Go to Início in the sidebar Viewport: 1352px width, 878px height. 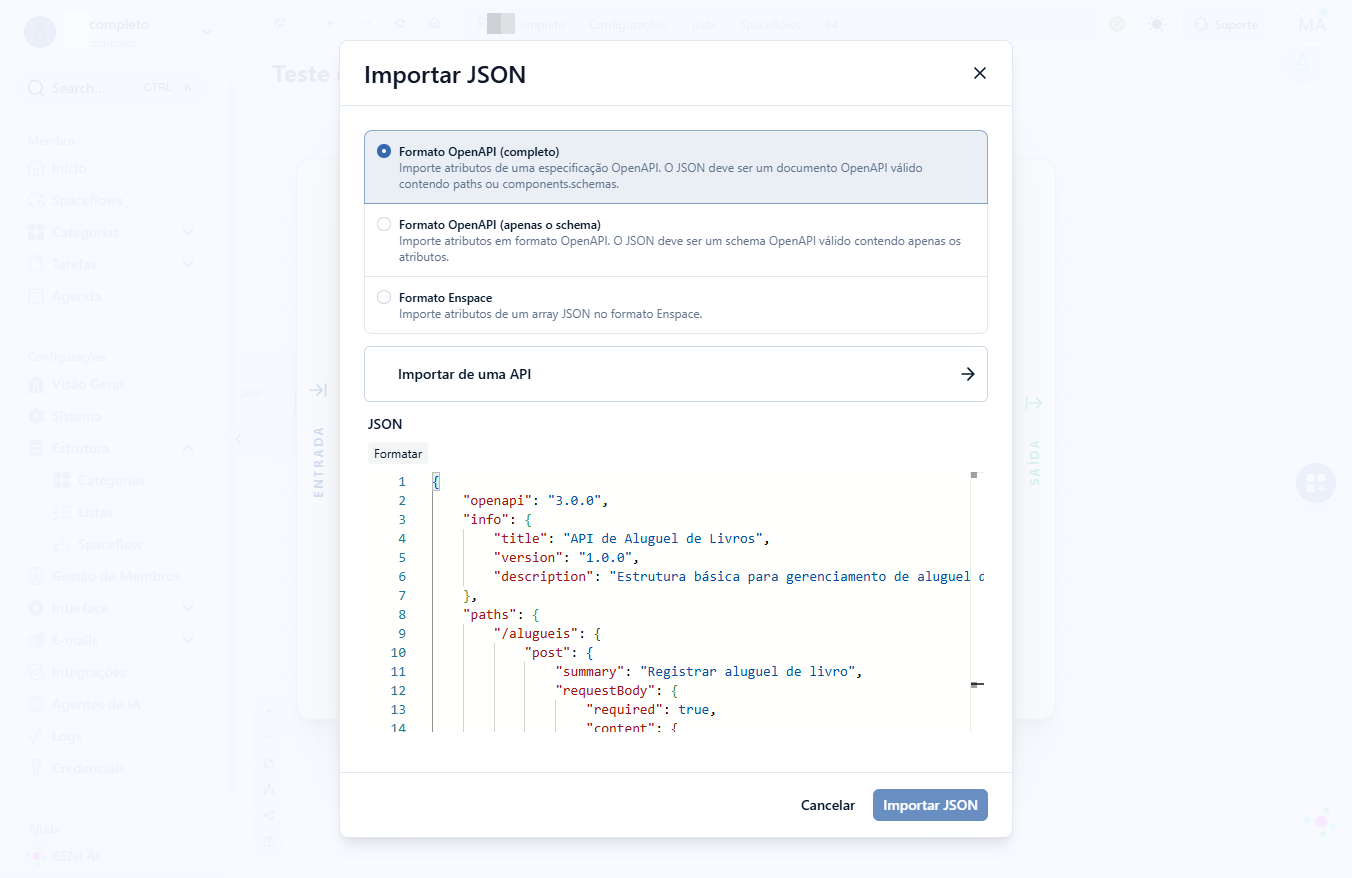pos(69,168)
